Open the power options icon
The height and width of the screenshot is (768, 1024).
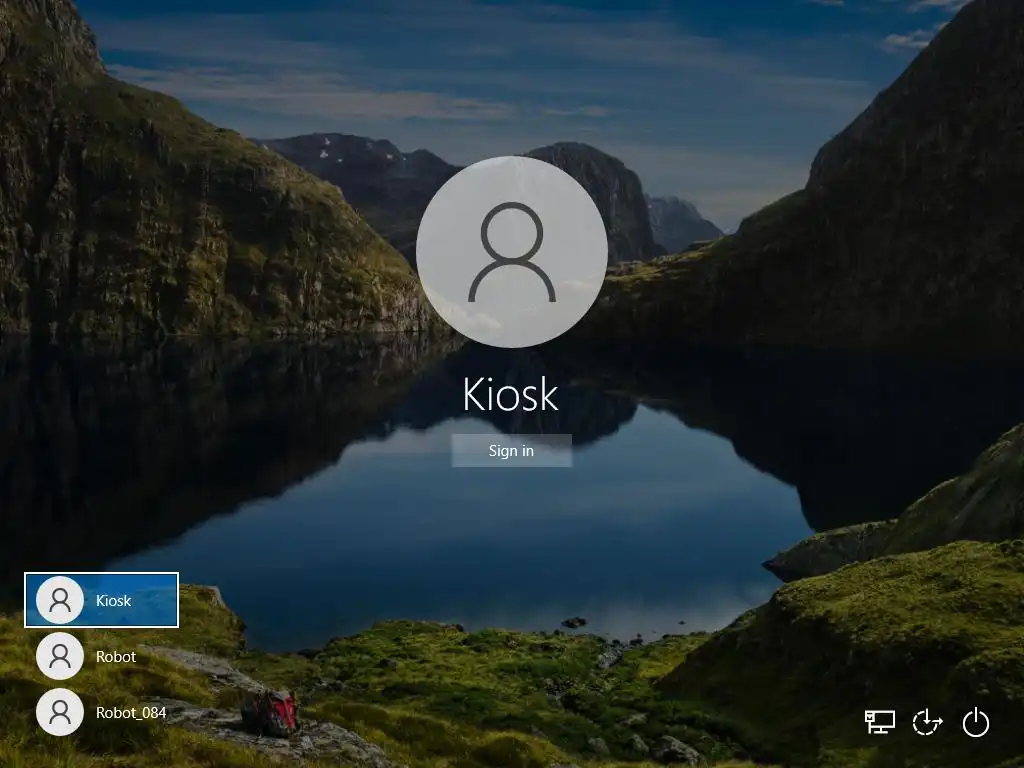(976, 722)
